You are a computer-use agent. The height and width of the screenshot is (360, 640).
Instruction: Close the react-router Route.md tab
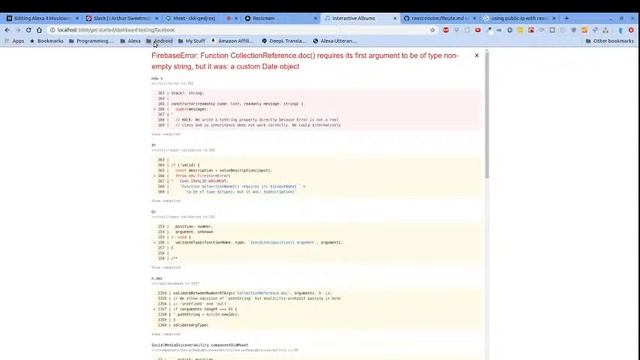[x=474, y=18]
